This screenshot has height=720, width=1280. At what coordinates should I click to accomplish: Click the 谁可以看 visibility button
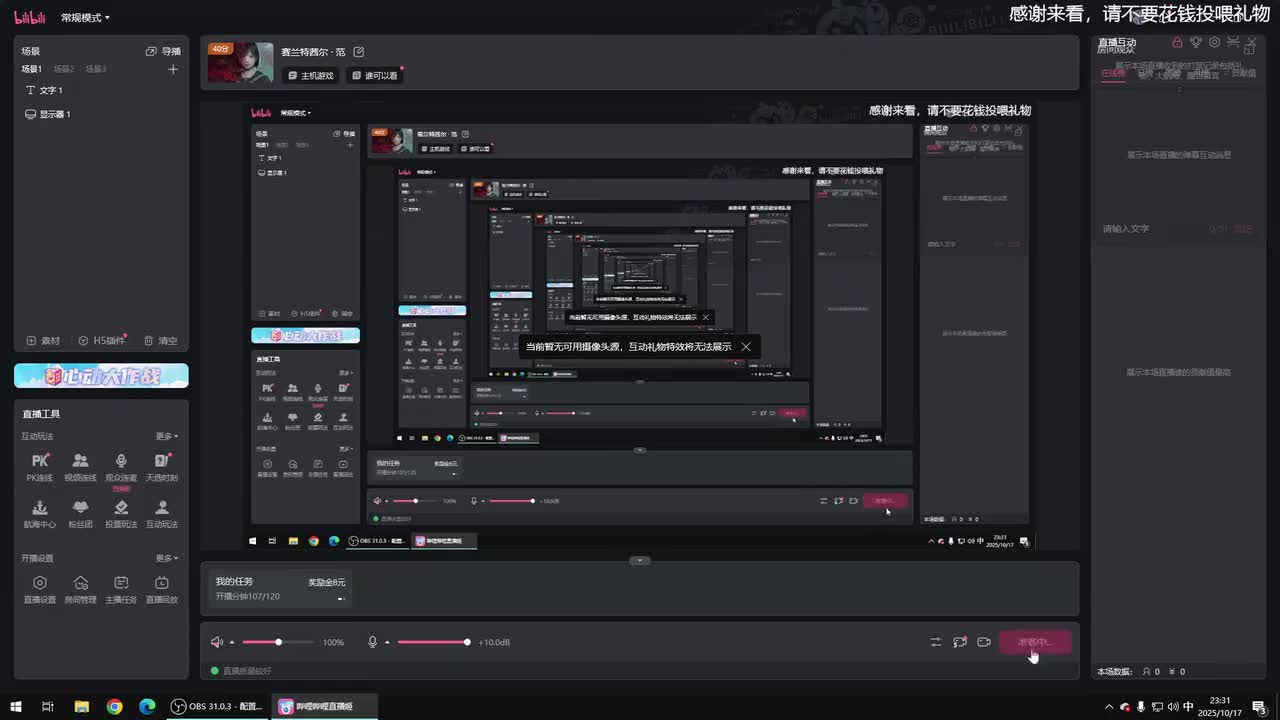coord(375,75)
